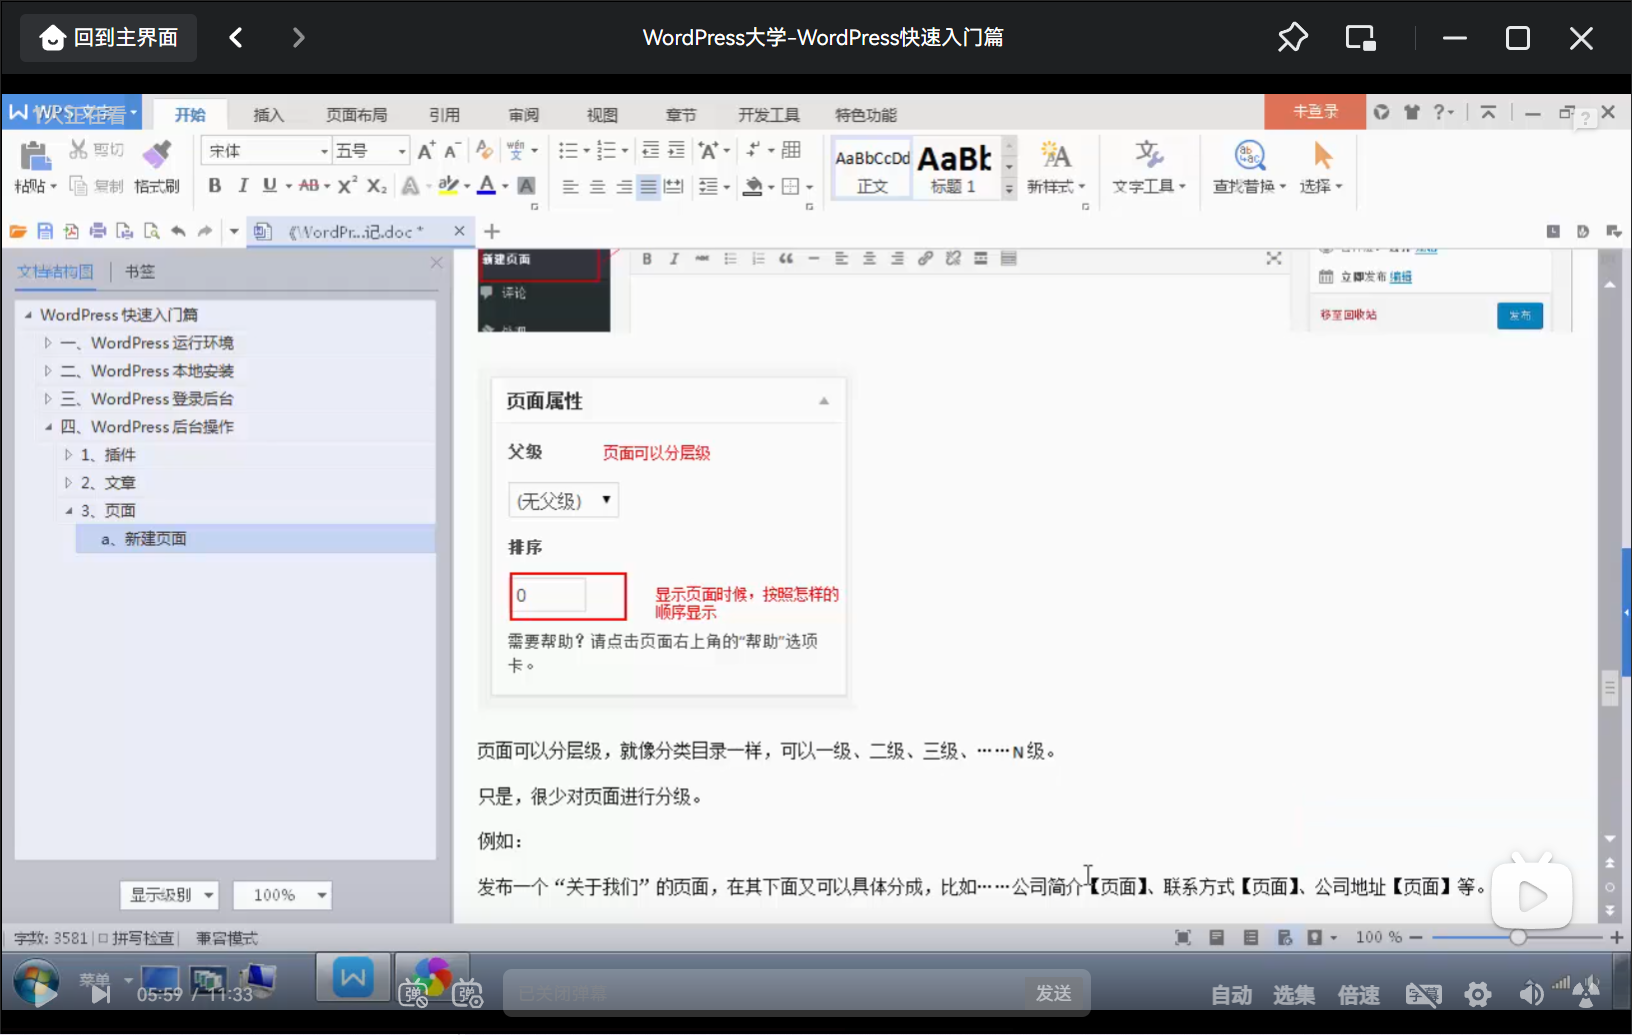The width and height of the screenshot is (1632, 1035).
Task: Click the Save floppy disk icon
Action: (45, 231)
